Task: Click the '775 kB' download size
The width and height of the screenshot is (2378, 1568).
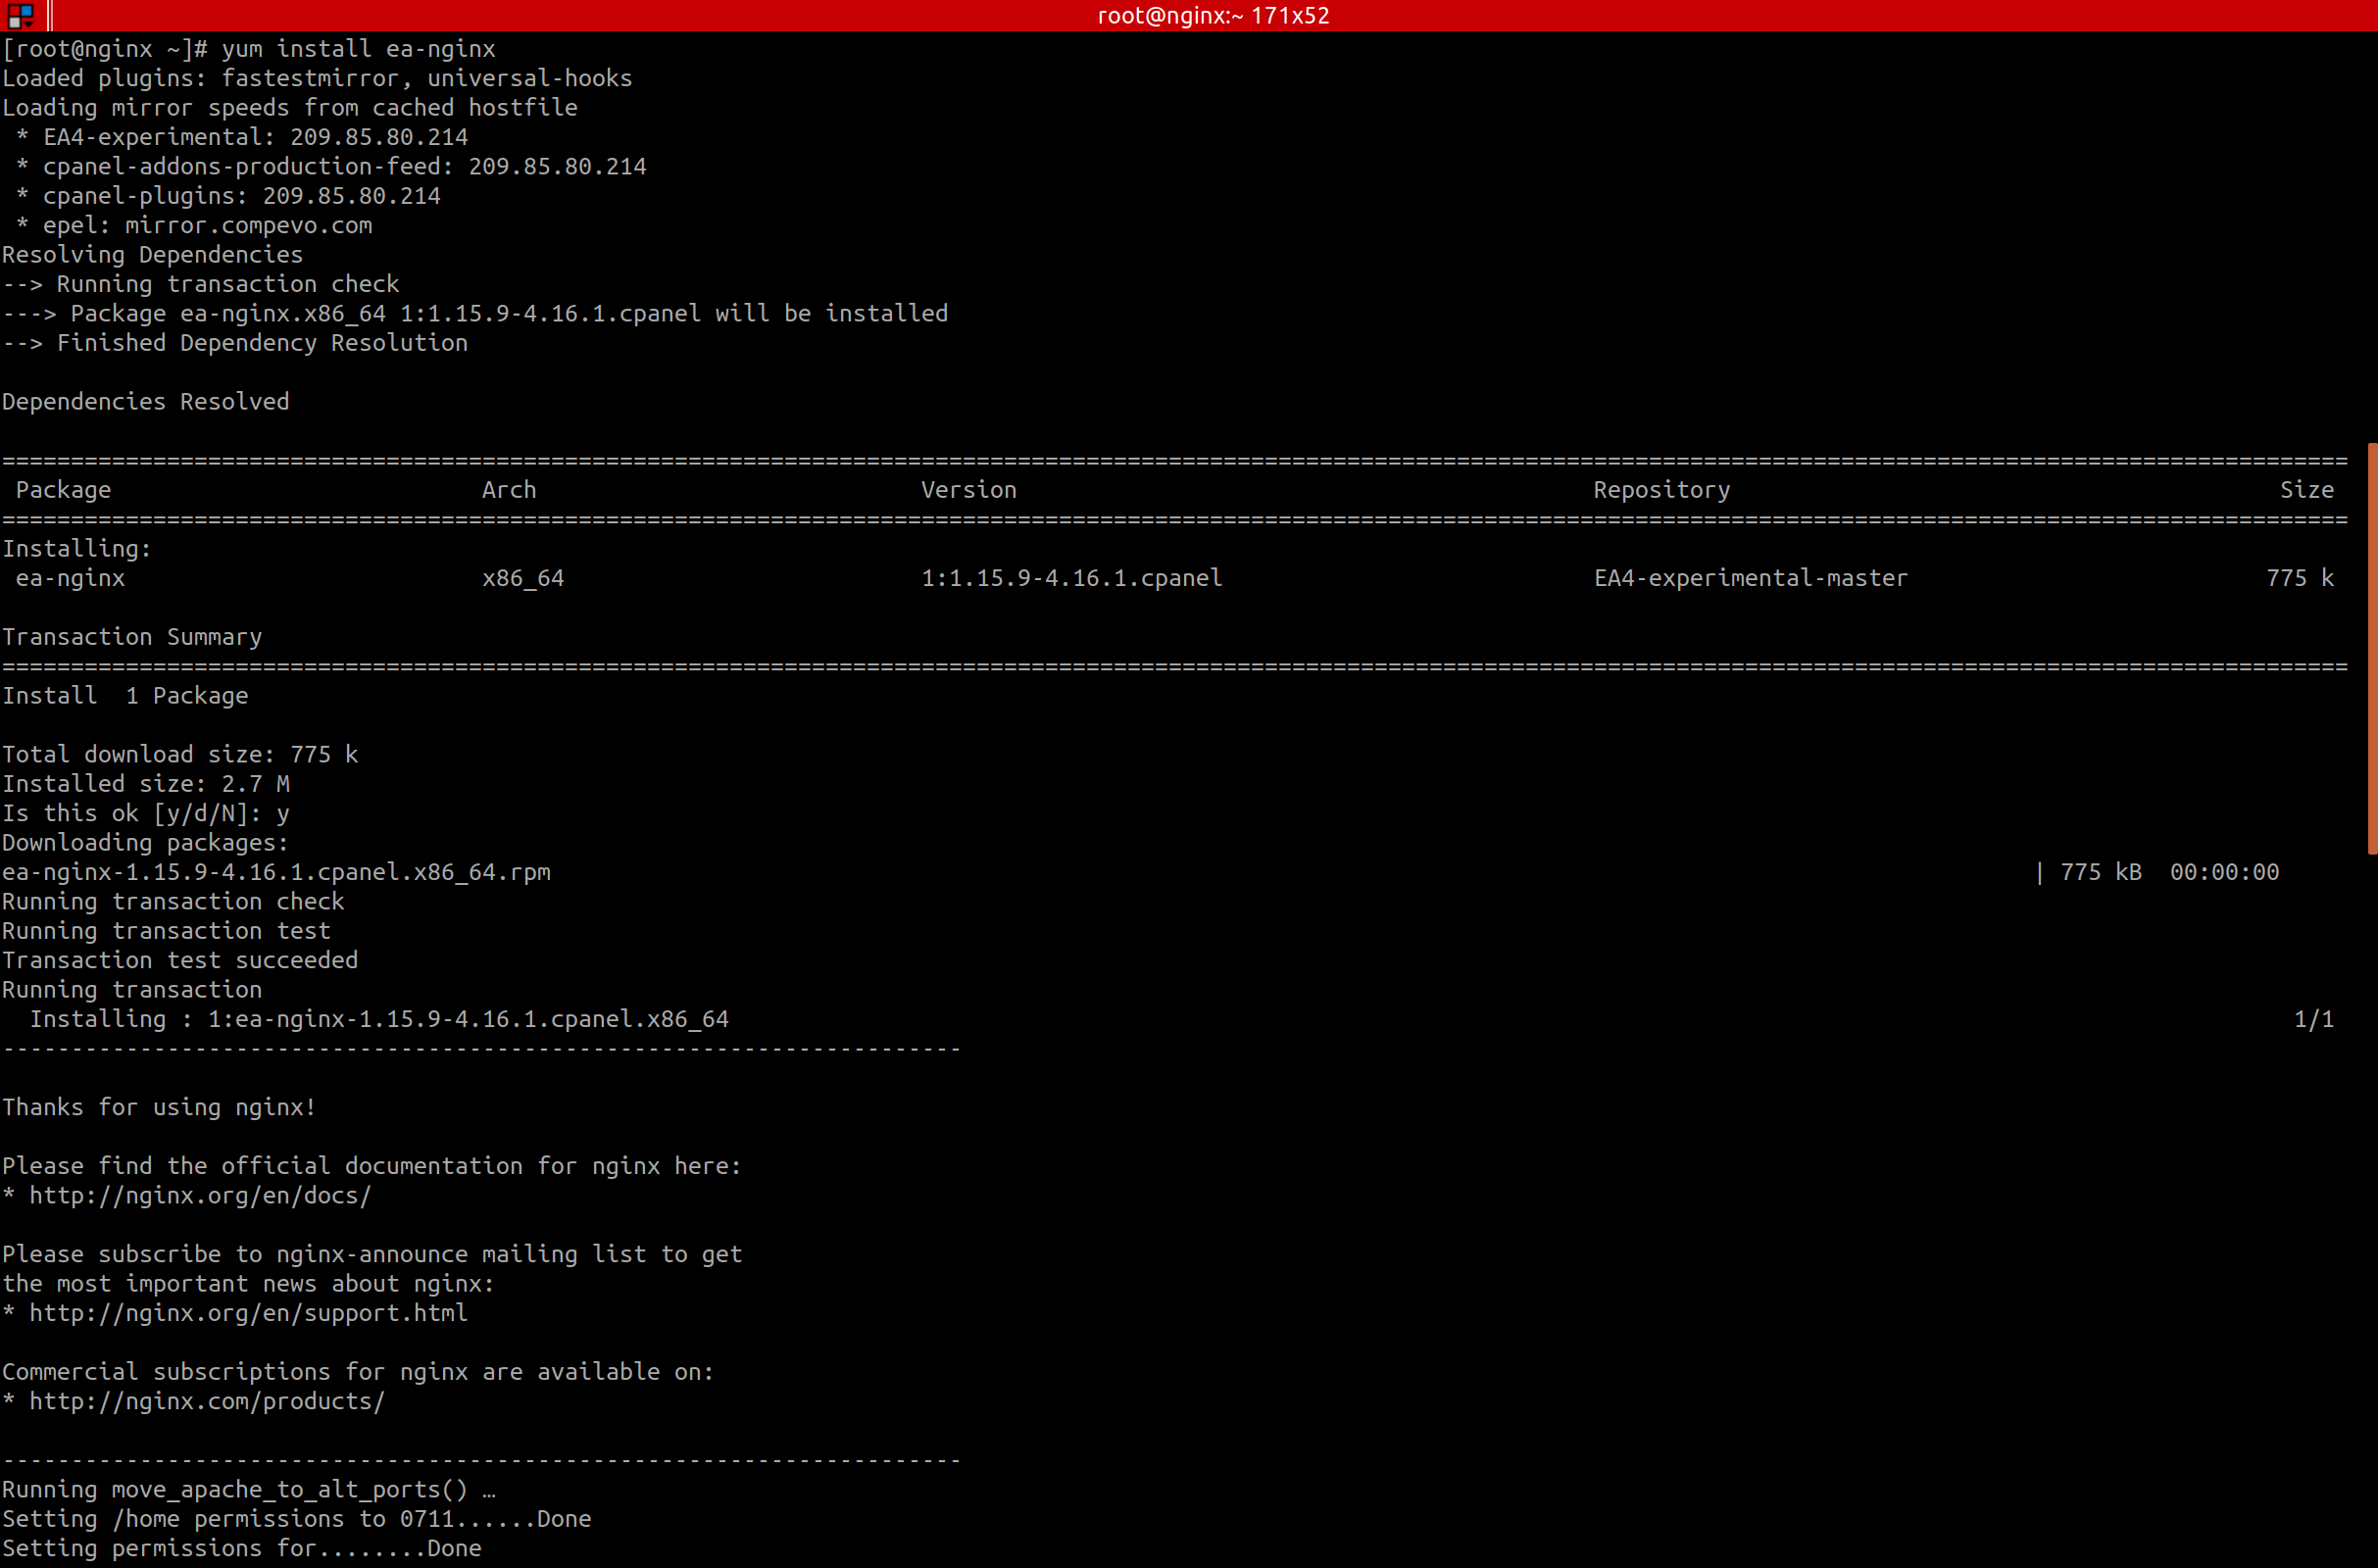Action: tap(2101, 872)
